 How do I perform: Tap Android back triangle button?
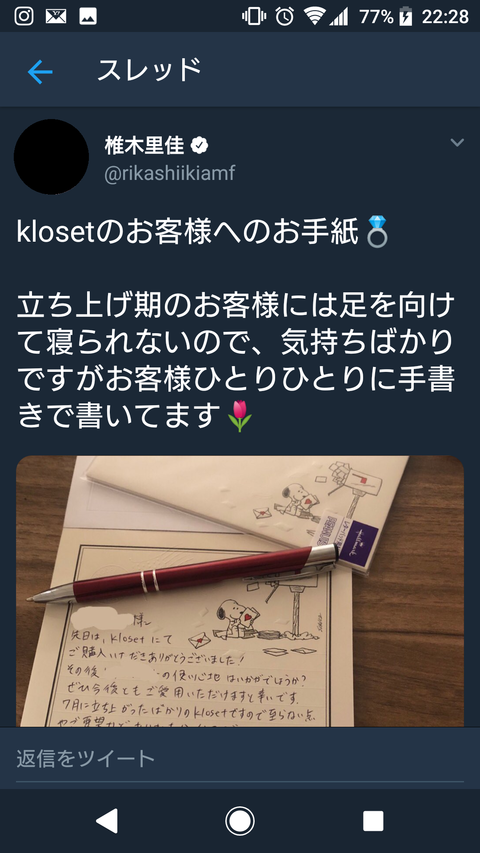click(107, 820)
